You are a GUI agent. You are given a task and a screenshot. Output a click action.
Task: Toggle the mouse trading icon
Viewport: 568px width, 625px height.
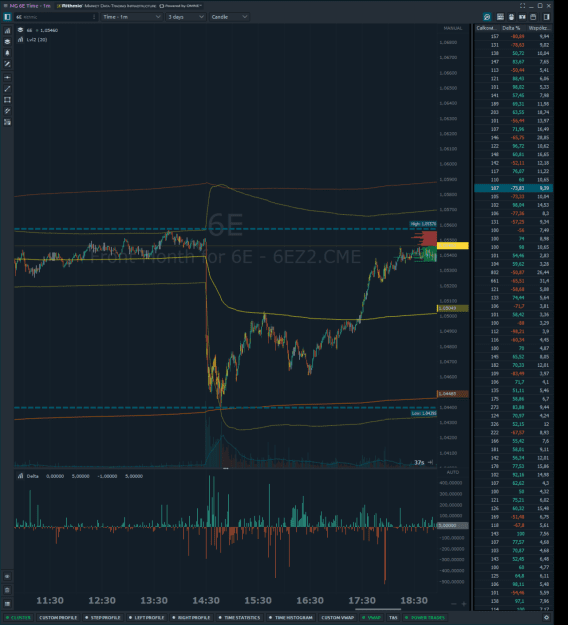[x=511, y=17]
